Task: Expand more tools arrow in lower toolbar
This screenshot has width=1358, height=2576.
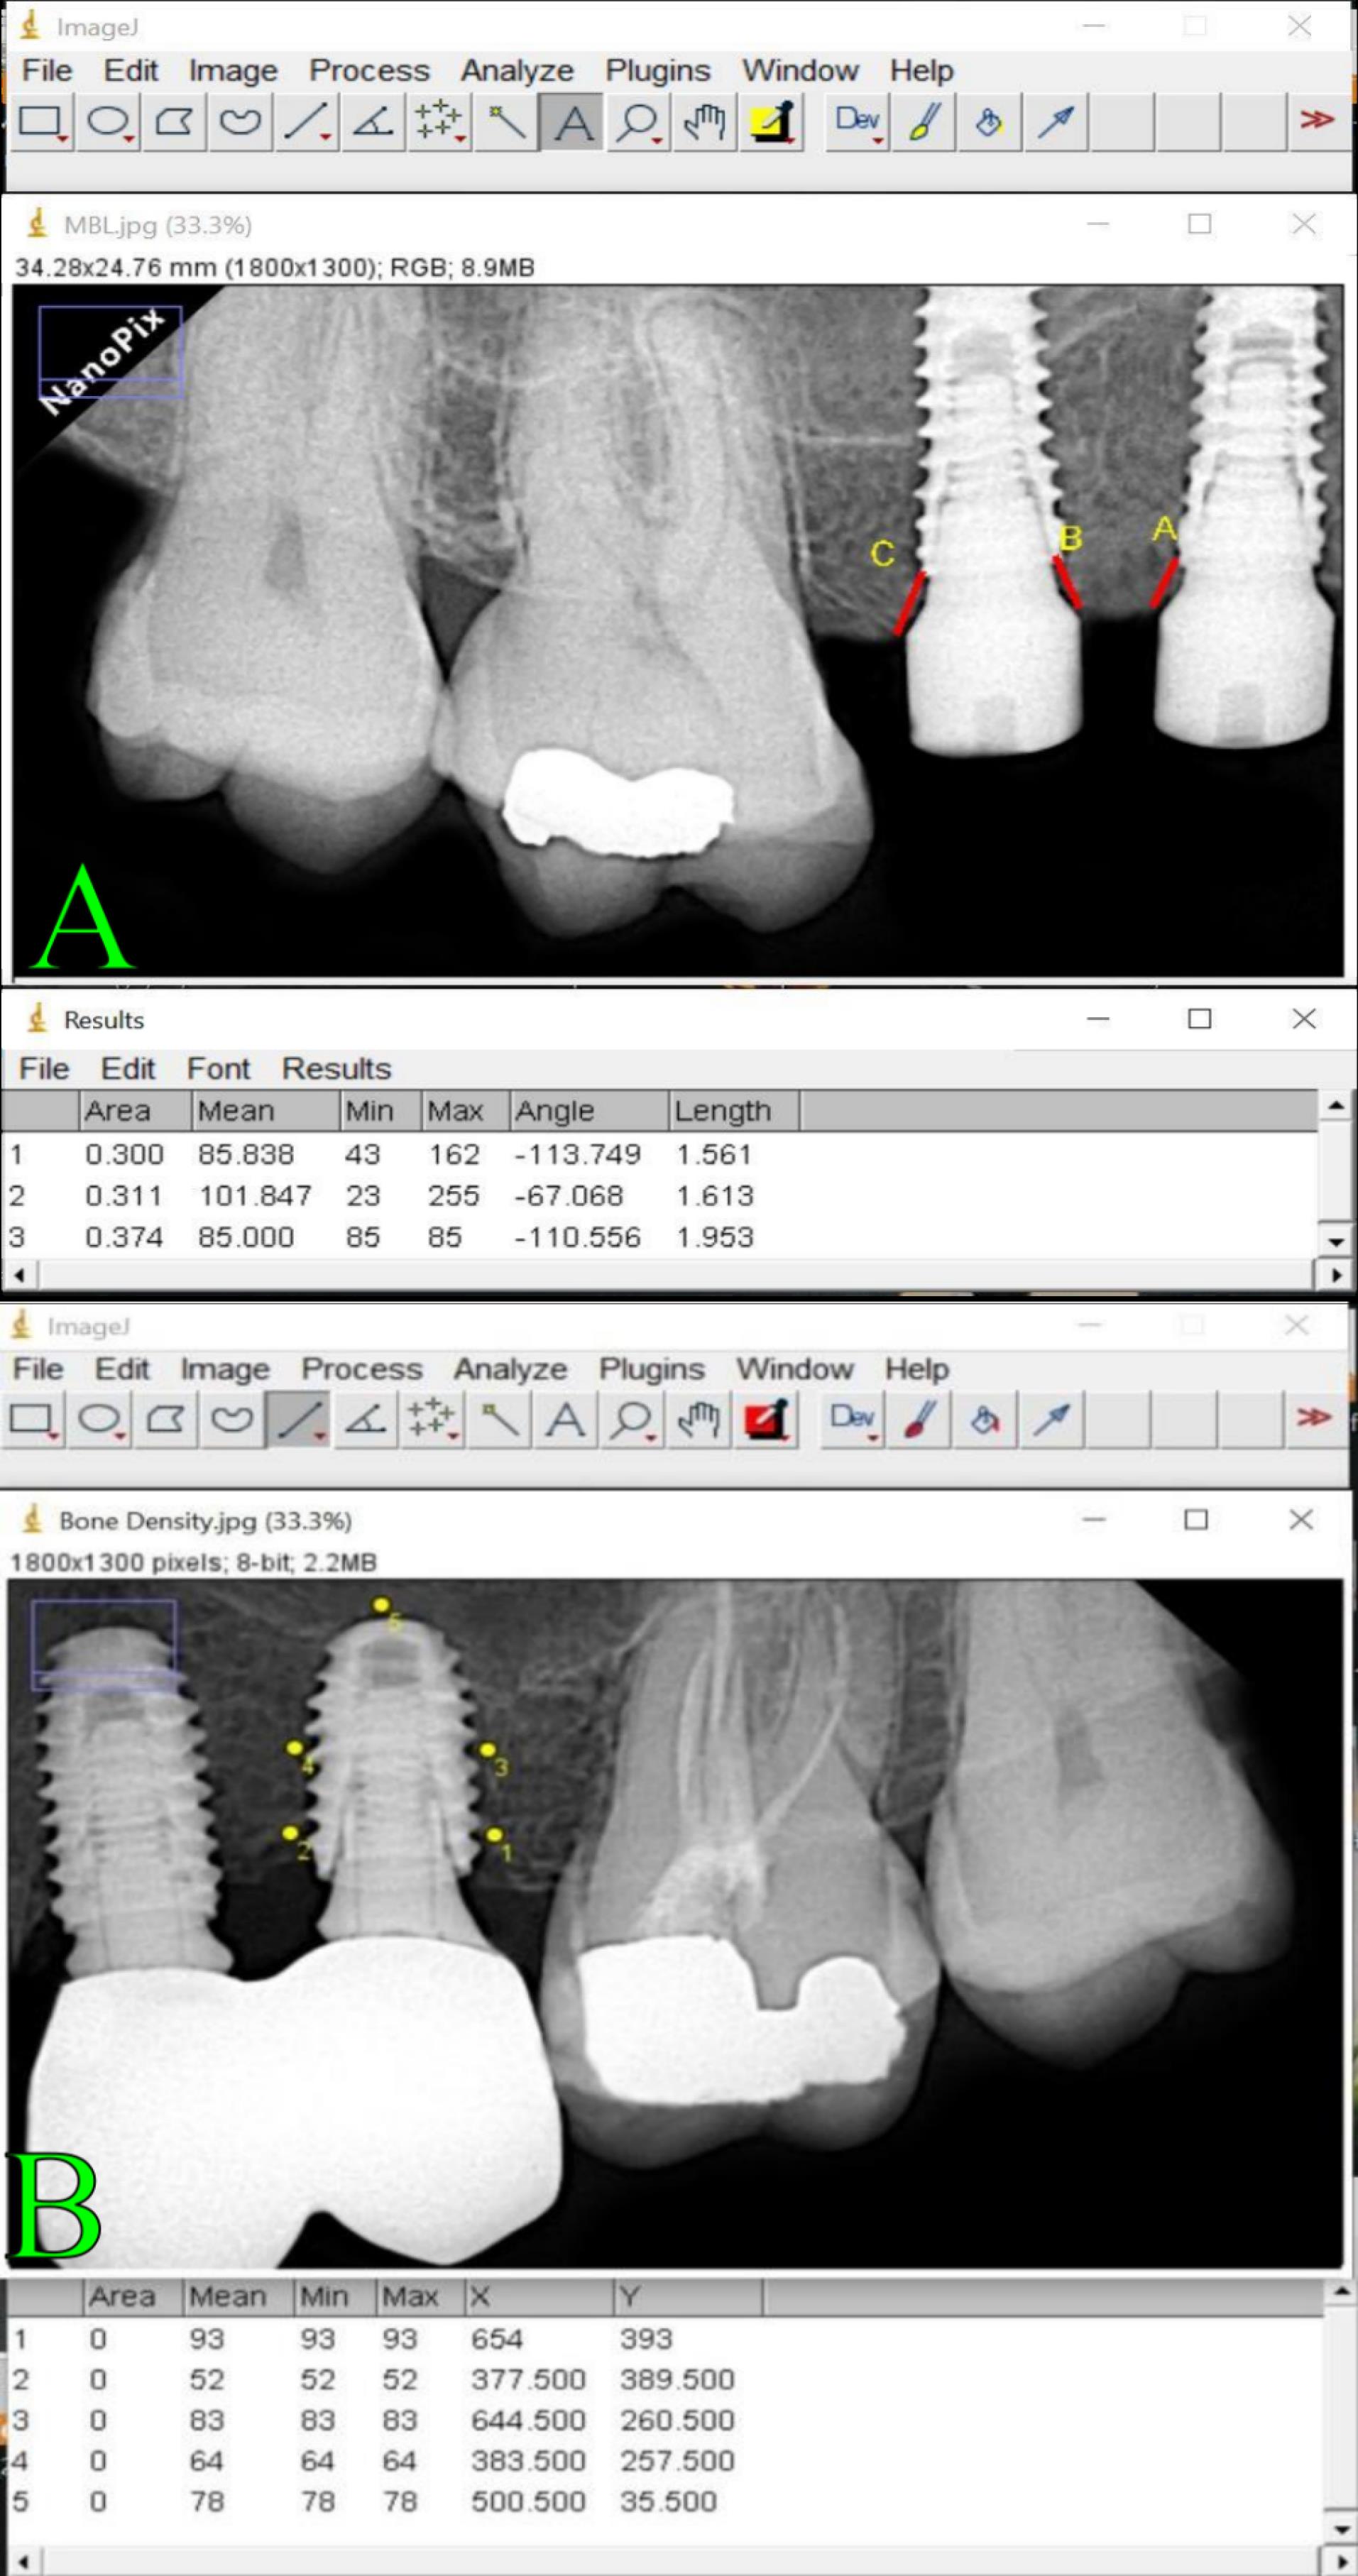Action: coord(1313,1418)
